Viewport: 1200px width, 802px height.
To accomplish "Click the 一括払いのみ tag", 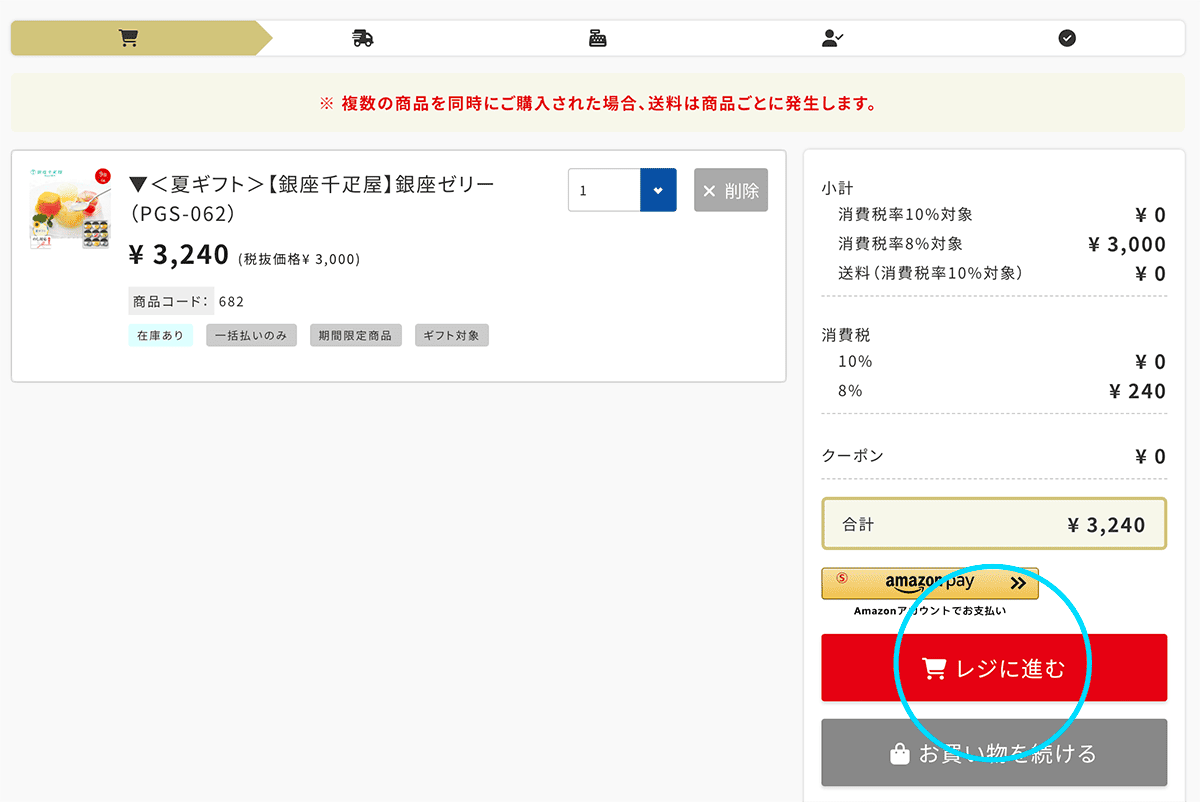I will (x=251, y=335).
